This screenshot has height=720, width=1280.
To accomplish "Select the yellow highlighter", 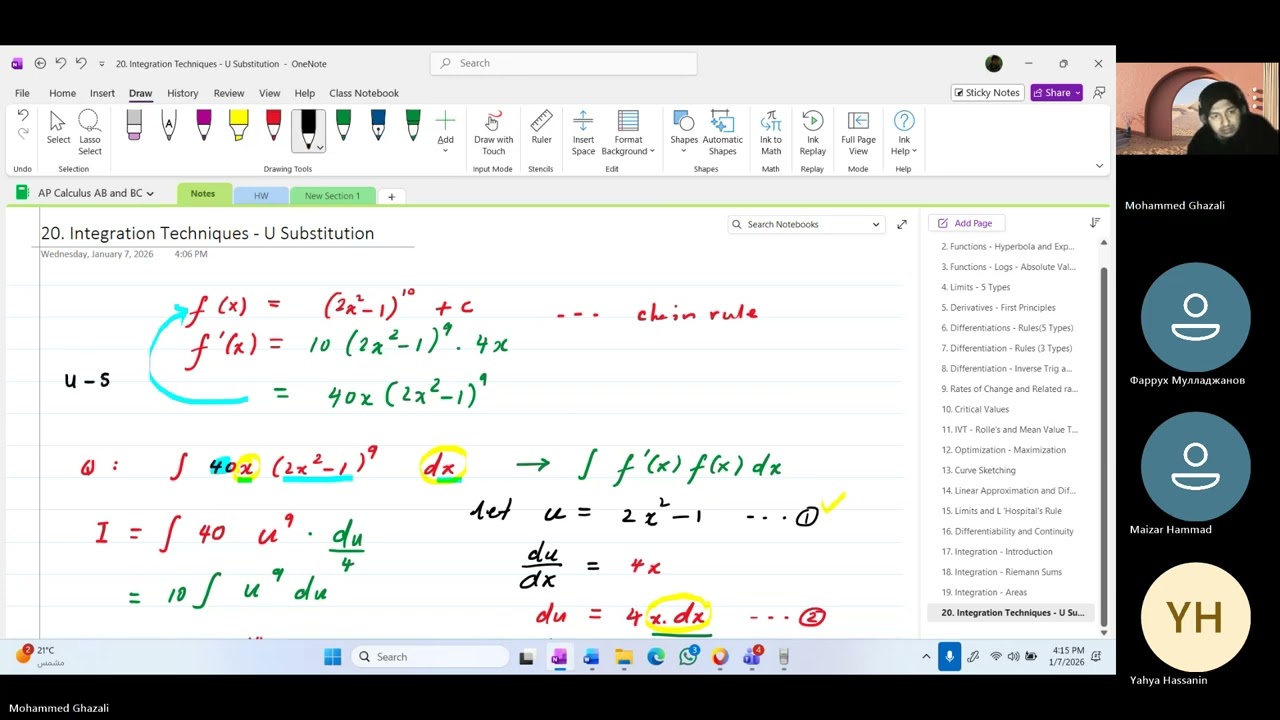I will 238,125.
